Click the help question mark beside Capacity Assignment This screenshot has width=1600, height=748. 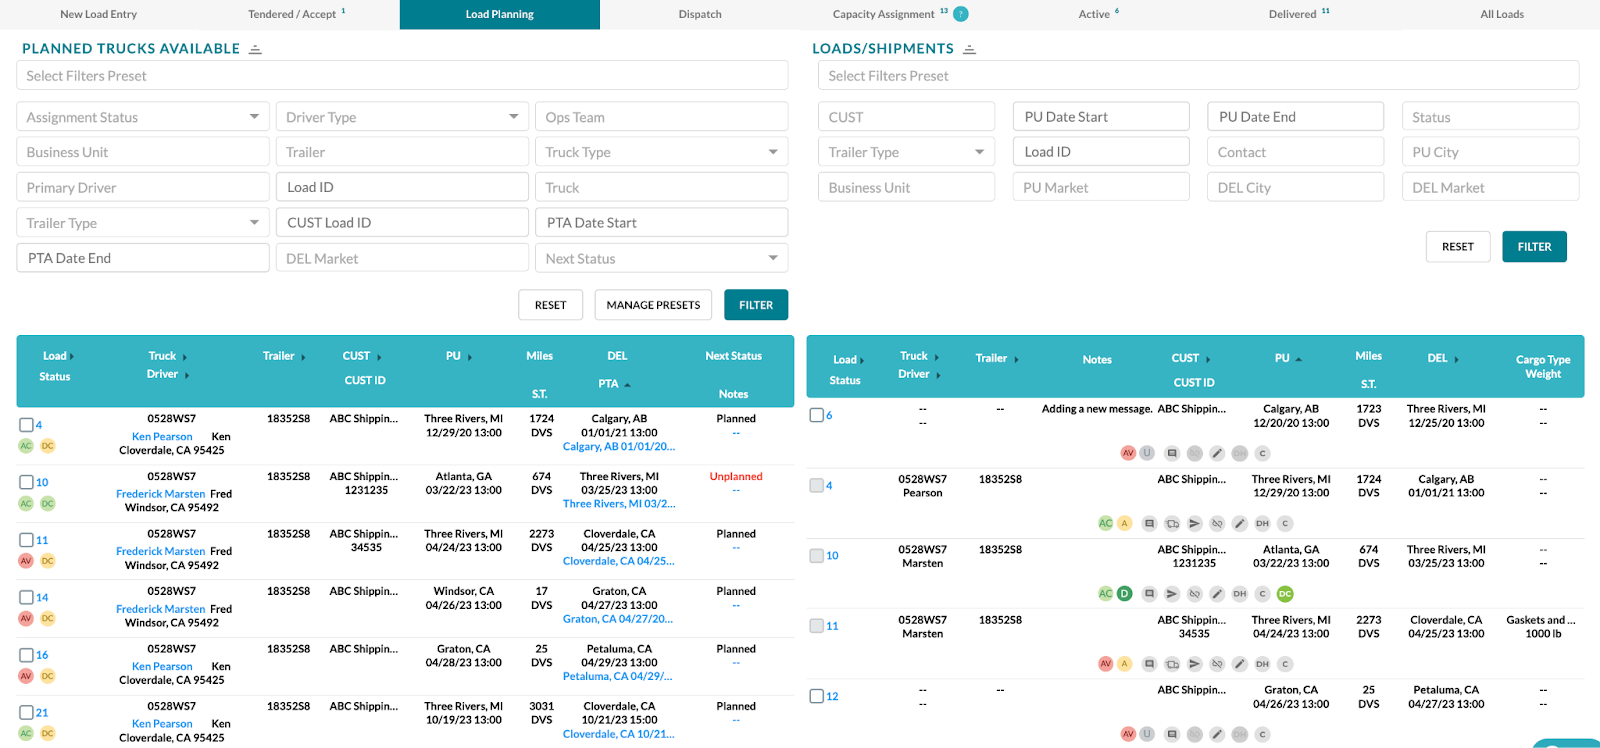961,14
